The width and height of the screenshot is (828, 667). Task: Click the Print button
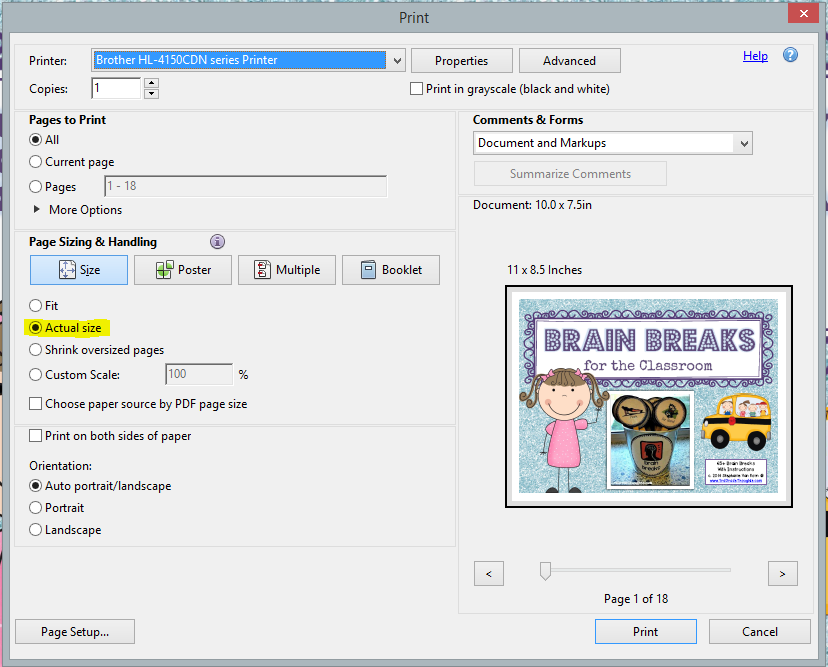coord(646,632)
